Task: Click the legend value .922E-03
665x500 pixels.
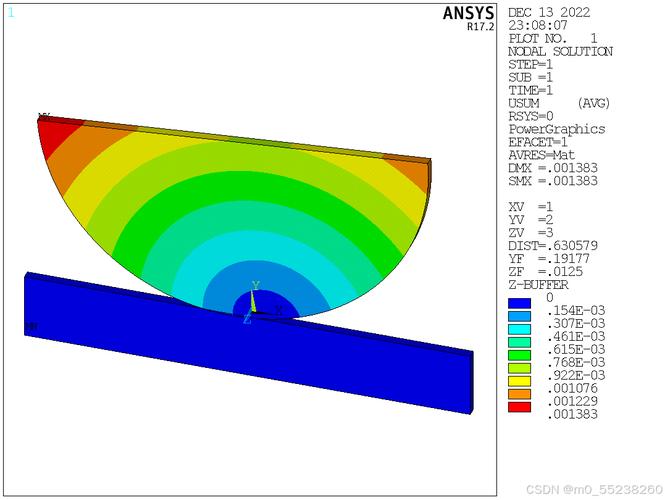Action: click(576, 376)
